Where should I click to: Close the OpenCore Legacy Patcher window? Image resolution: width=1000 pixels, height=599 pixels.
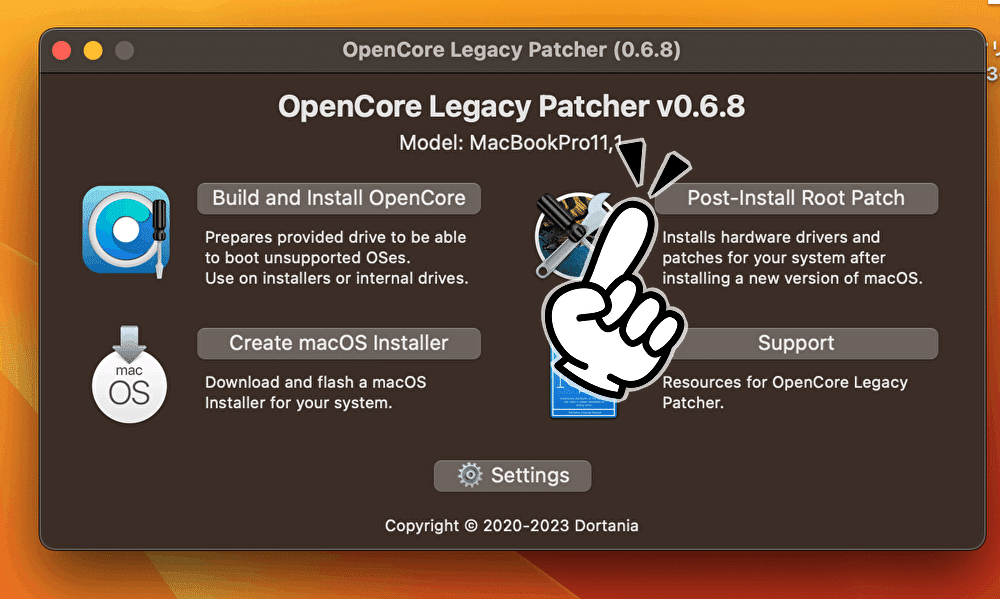tap(62, 50)
